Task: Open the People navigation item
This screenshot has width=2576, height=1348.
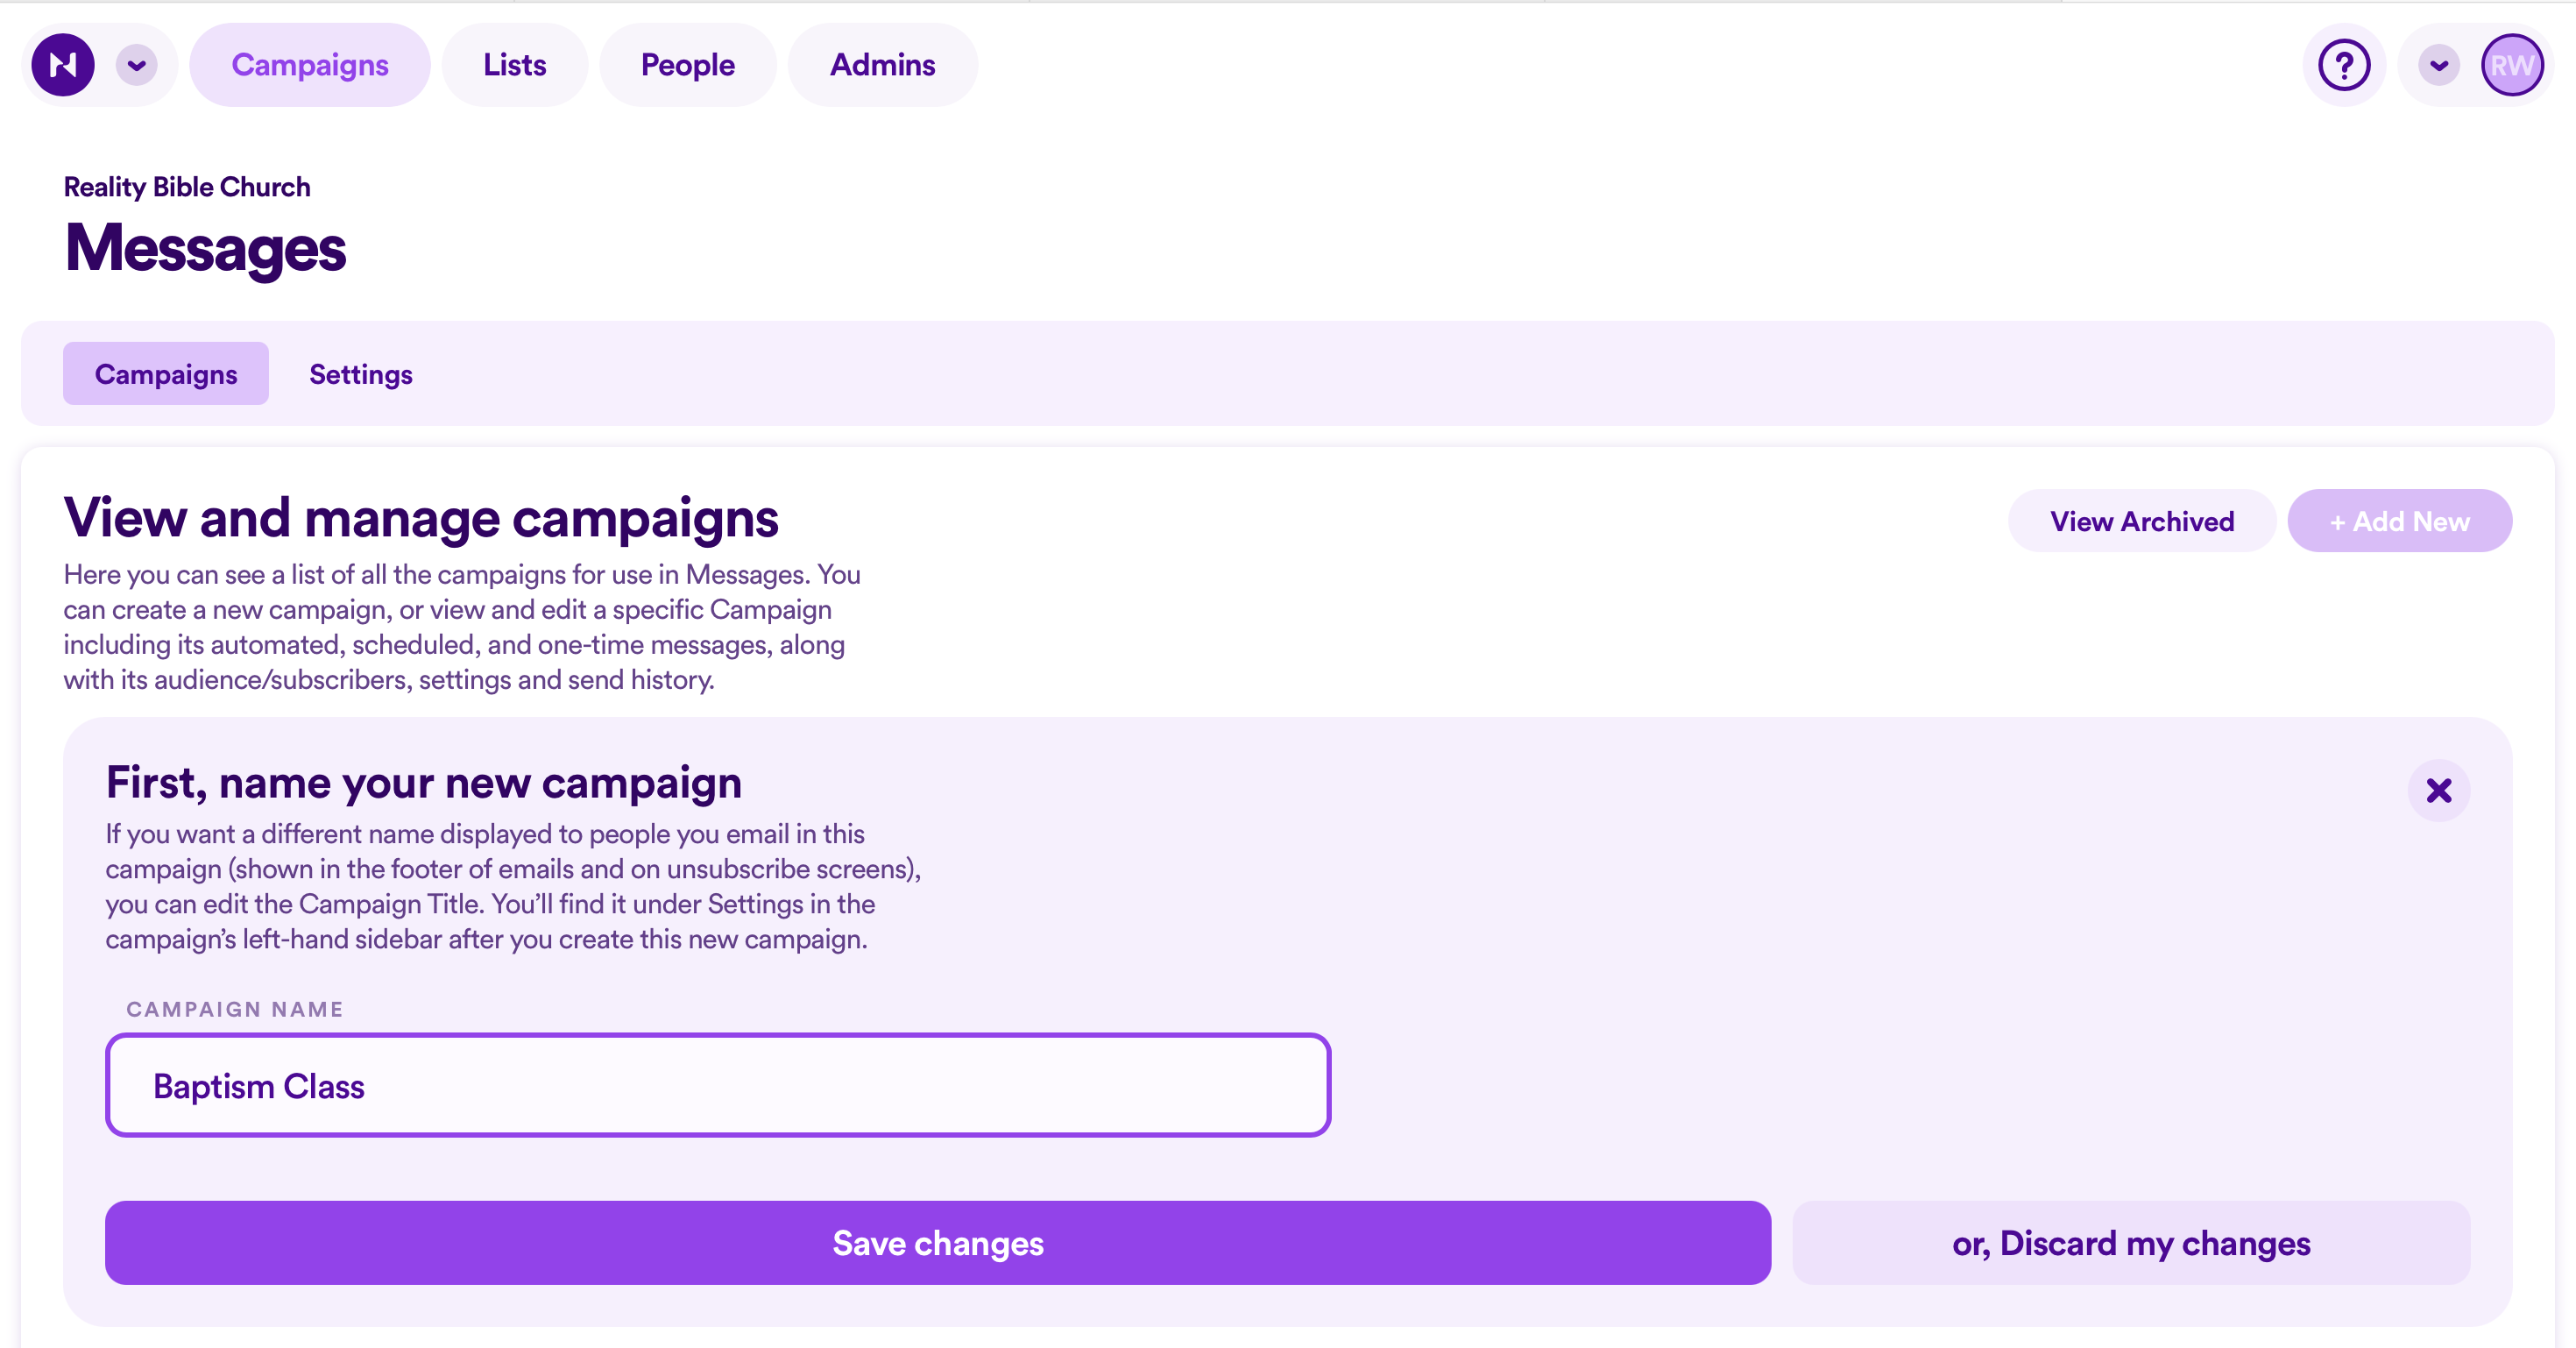Action: tap(688, 65)
